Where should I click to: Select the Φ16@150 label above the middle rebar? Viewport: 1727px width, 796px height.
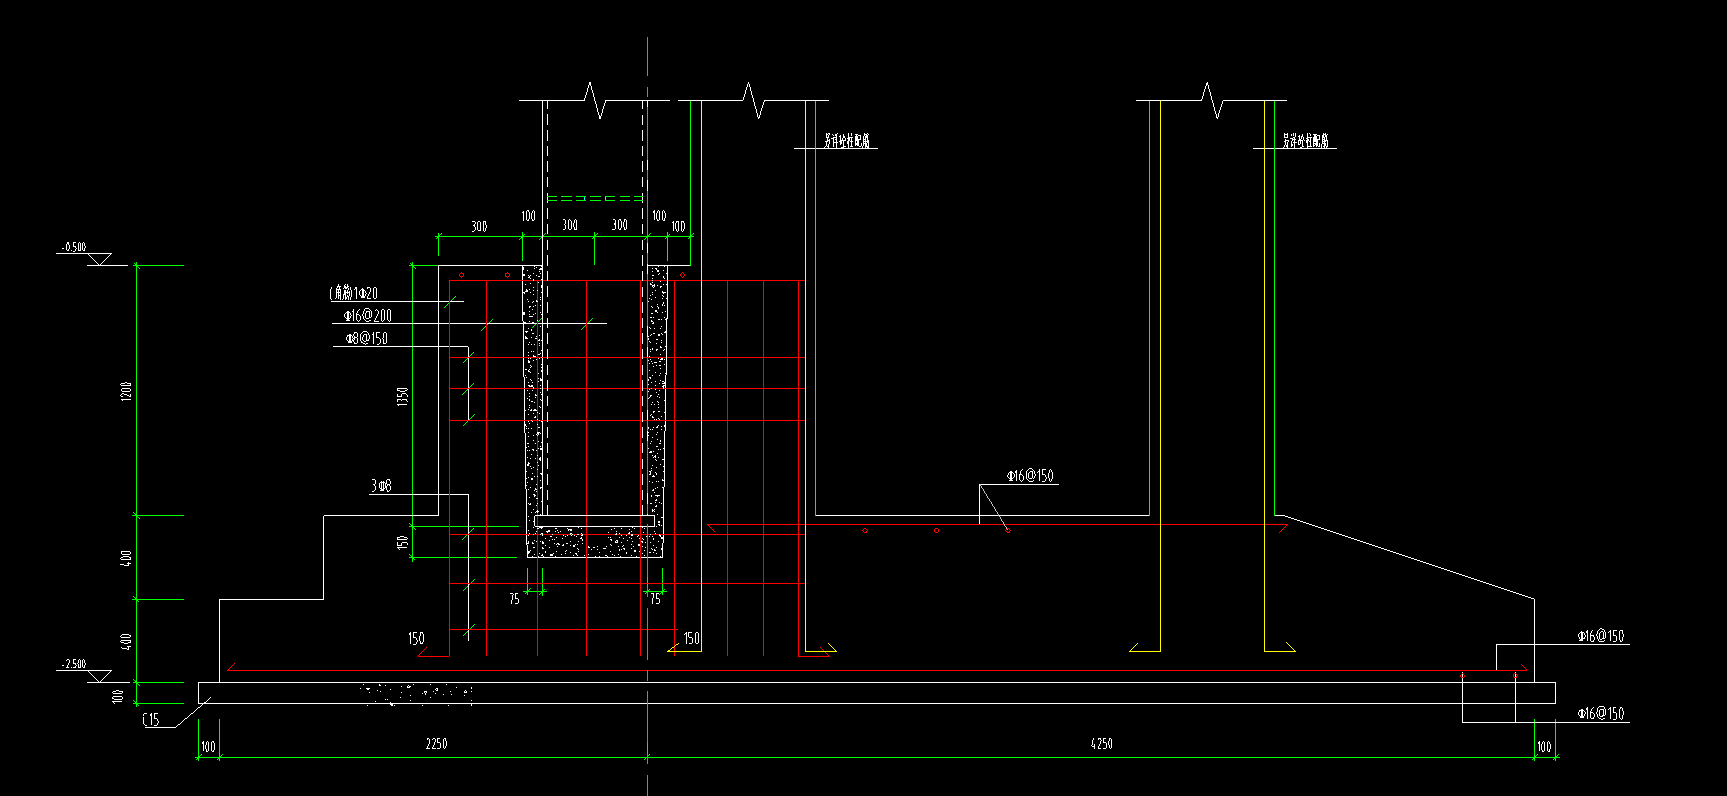tap(1030, 476)
